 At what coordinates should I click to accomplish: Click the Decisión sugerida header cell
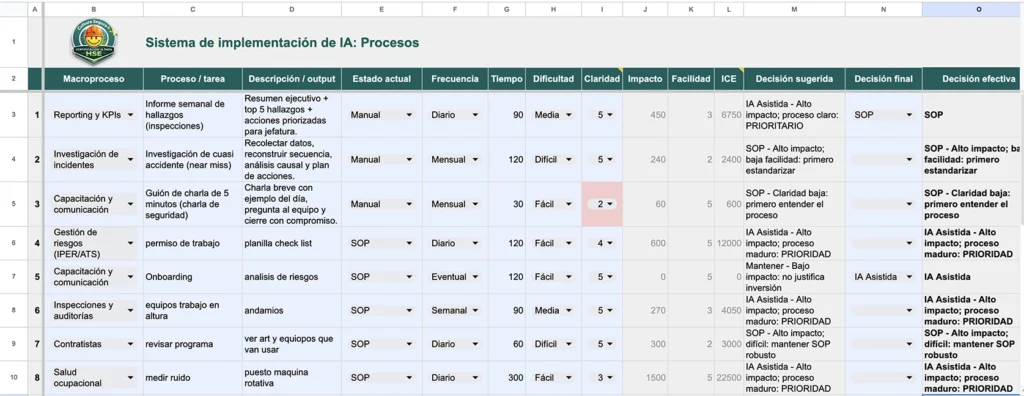pos(794,78)
